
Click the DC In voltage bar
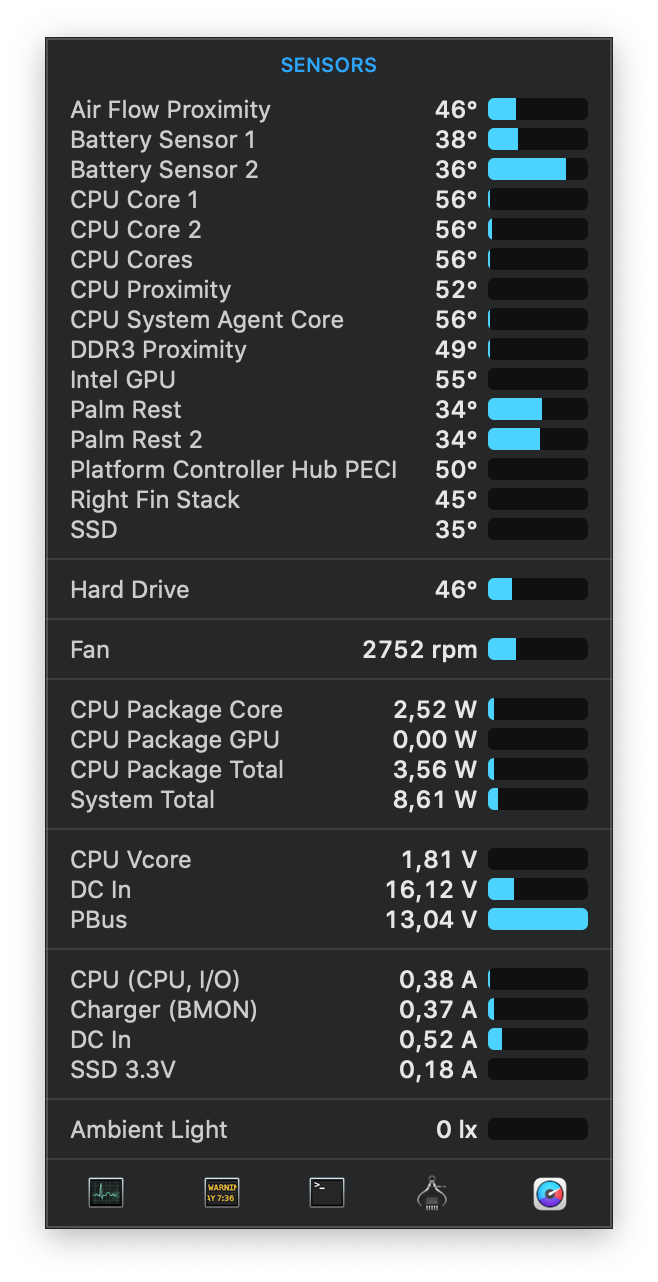pos(537,889)
